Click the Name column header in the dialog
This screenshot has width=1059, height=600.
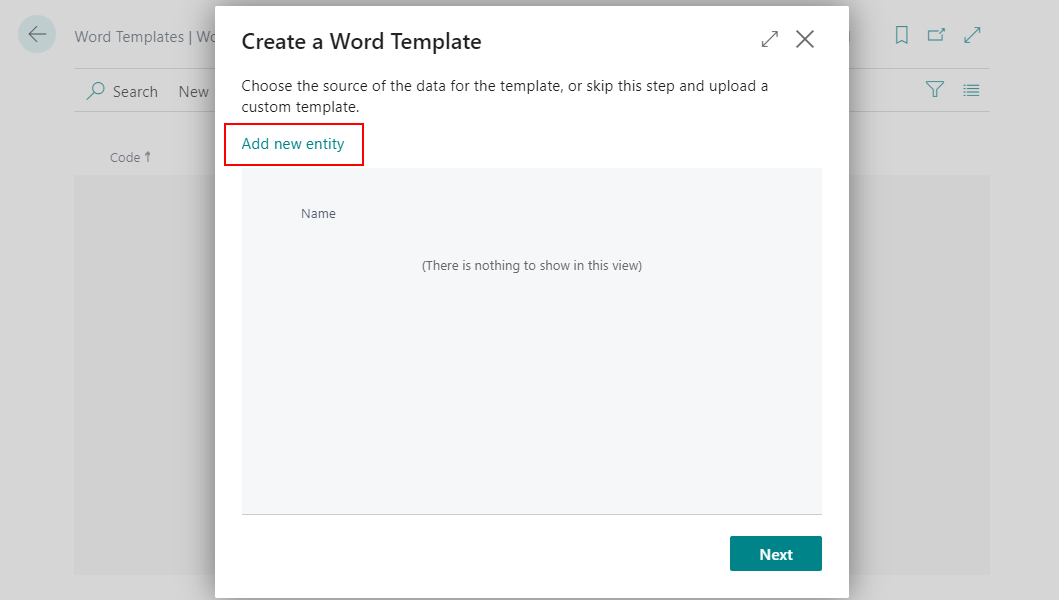point(318,213)
